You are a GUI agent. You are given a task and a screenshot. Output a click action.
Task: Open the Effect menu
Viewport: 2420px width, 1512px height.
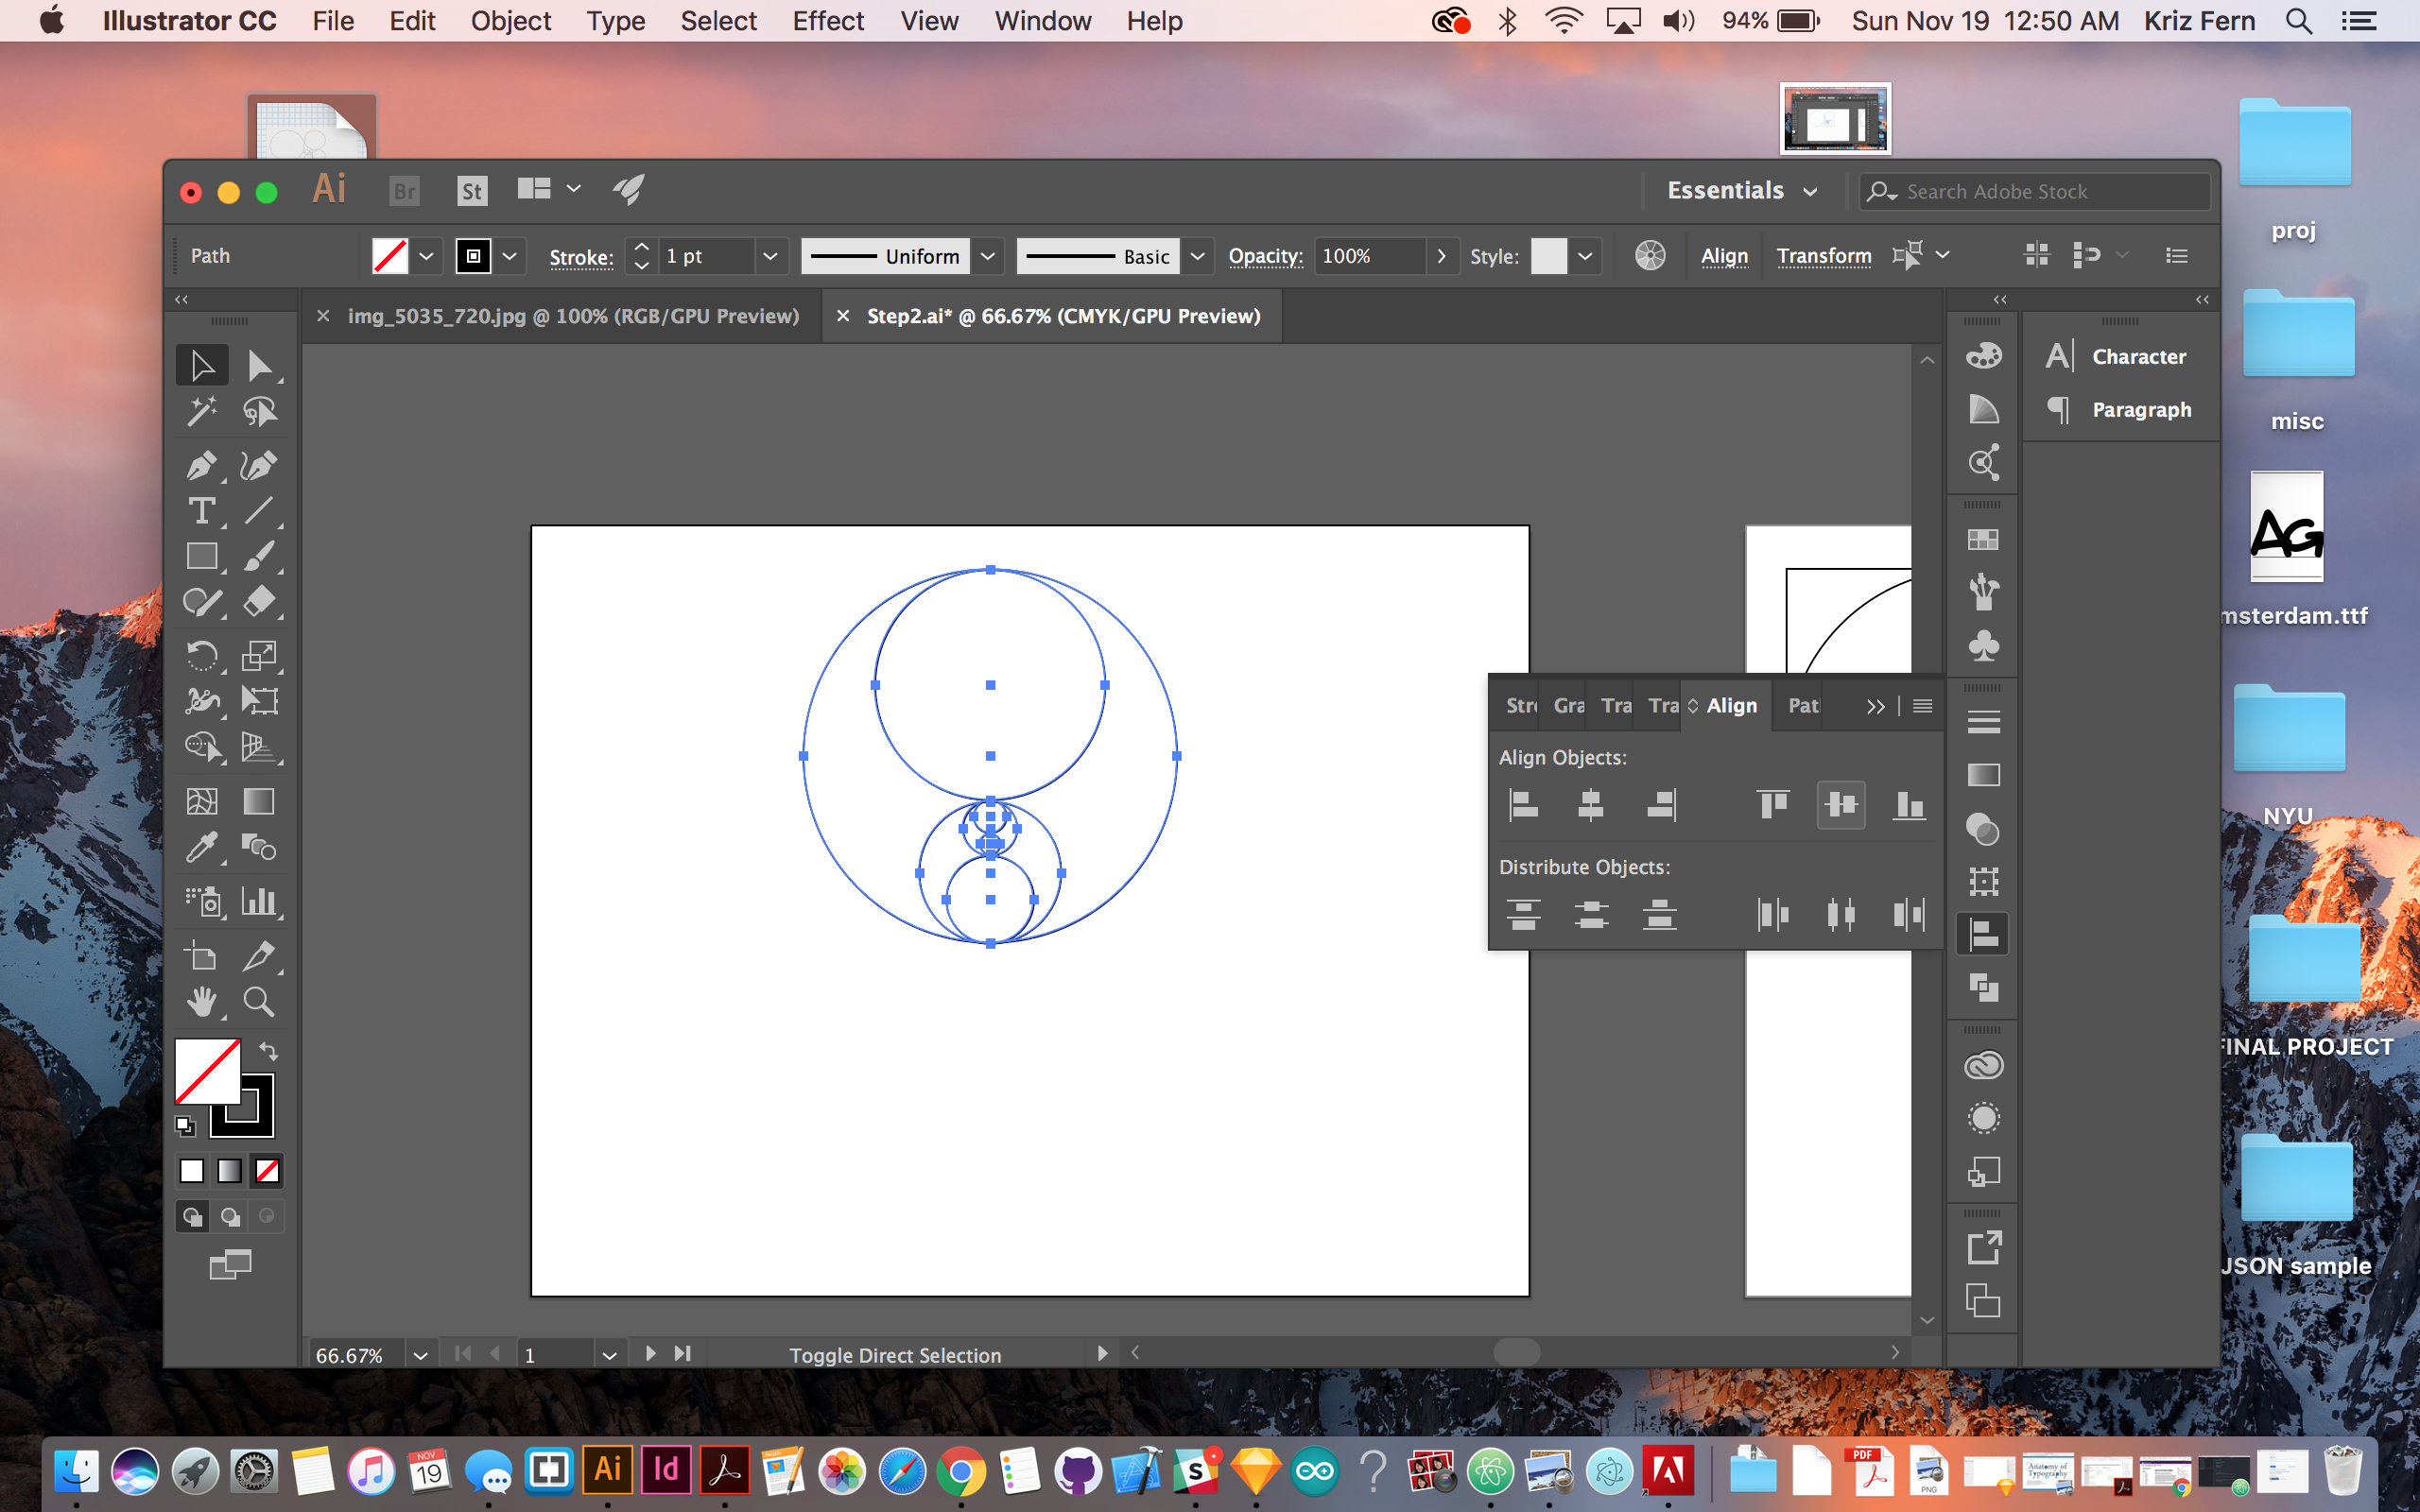pos(827,21)
